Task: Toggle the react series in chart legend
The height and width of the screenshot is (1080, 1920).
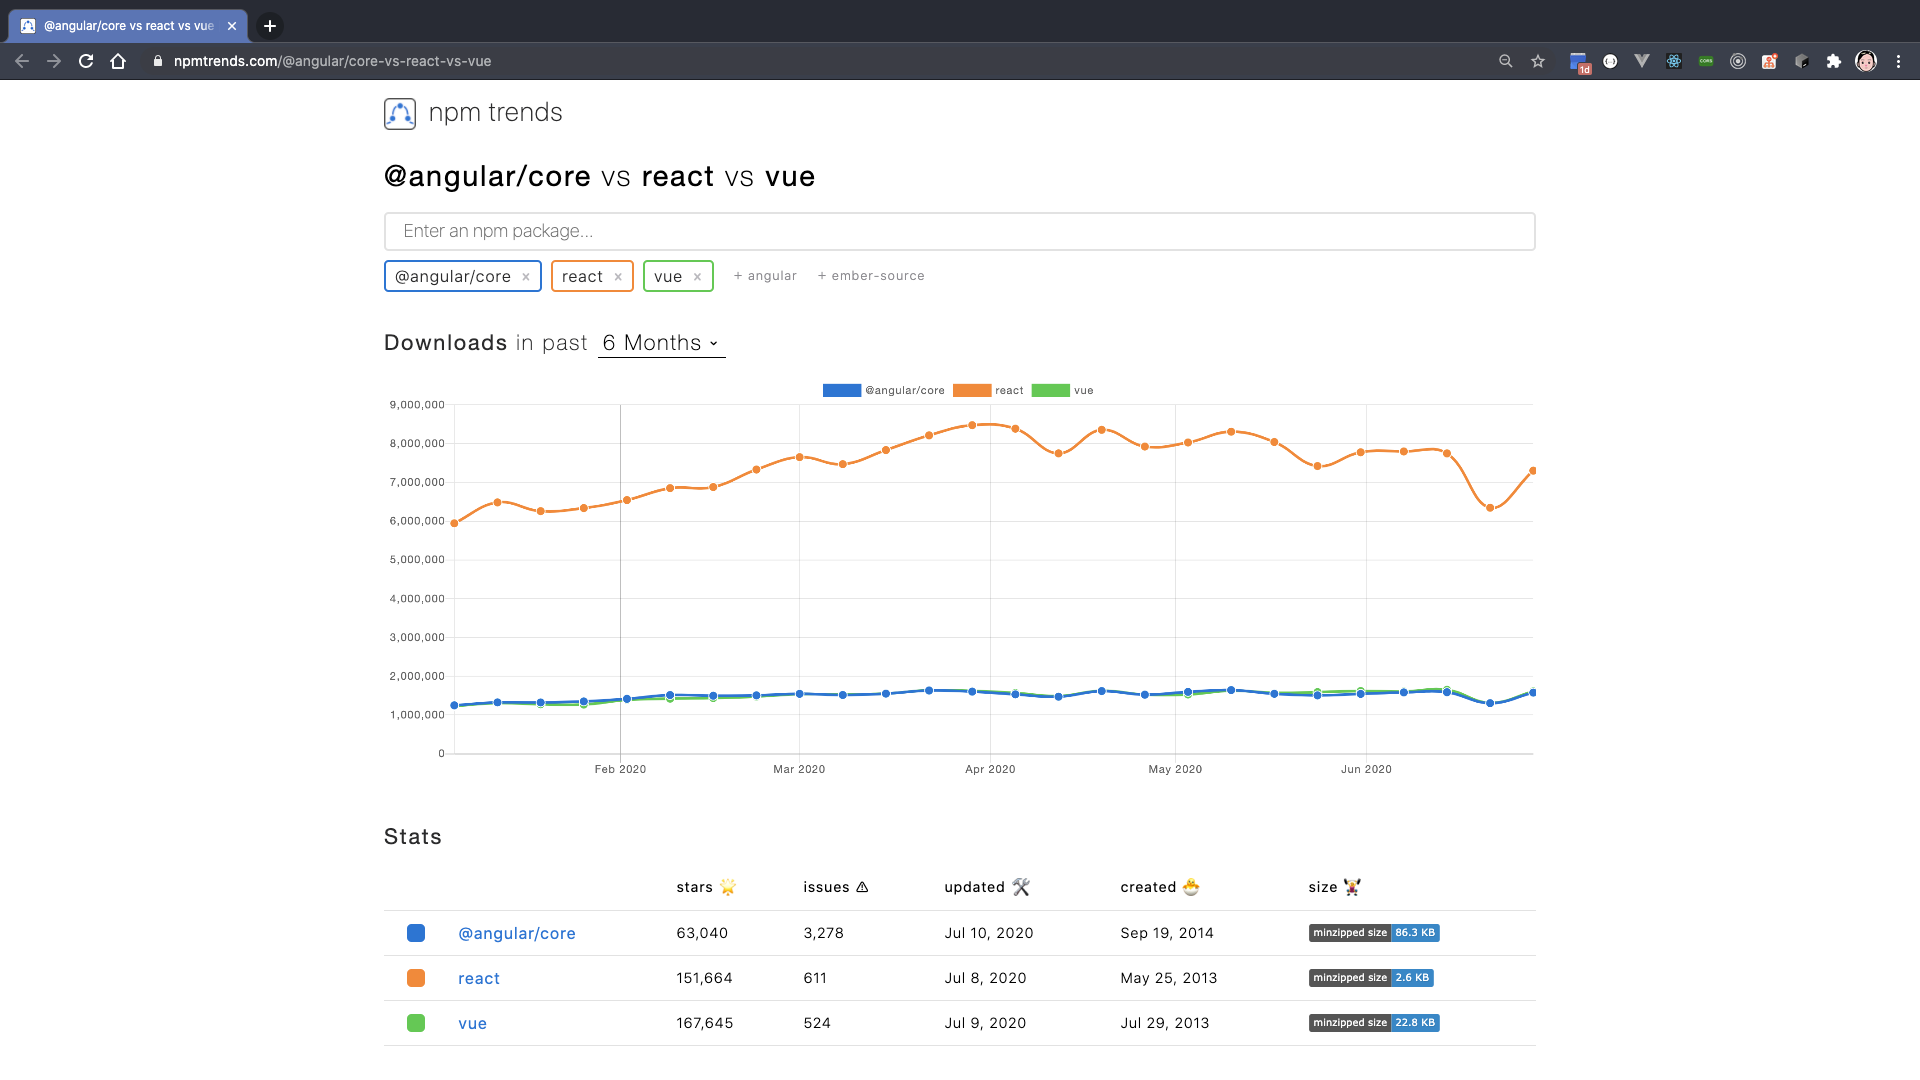Action: tap(988, 391)
